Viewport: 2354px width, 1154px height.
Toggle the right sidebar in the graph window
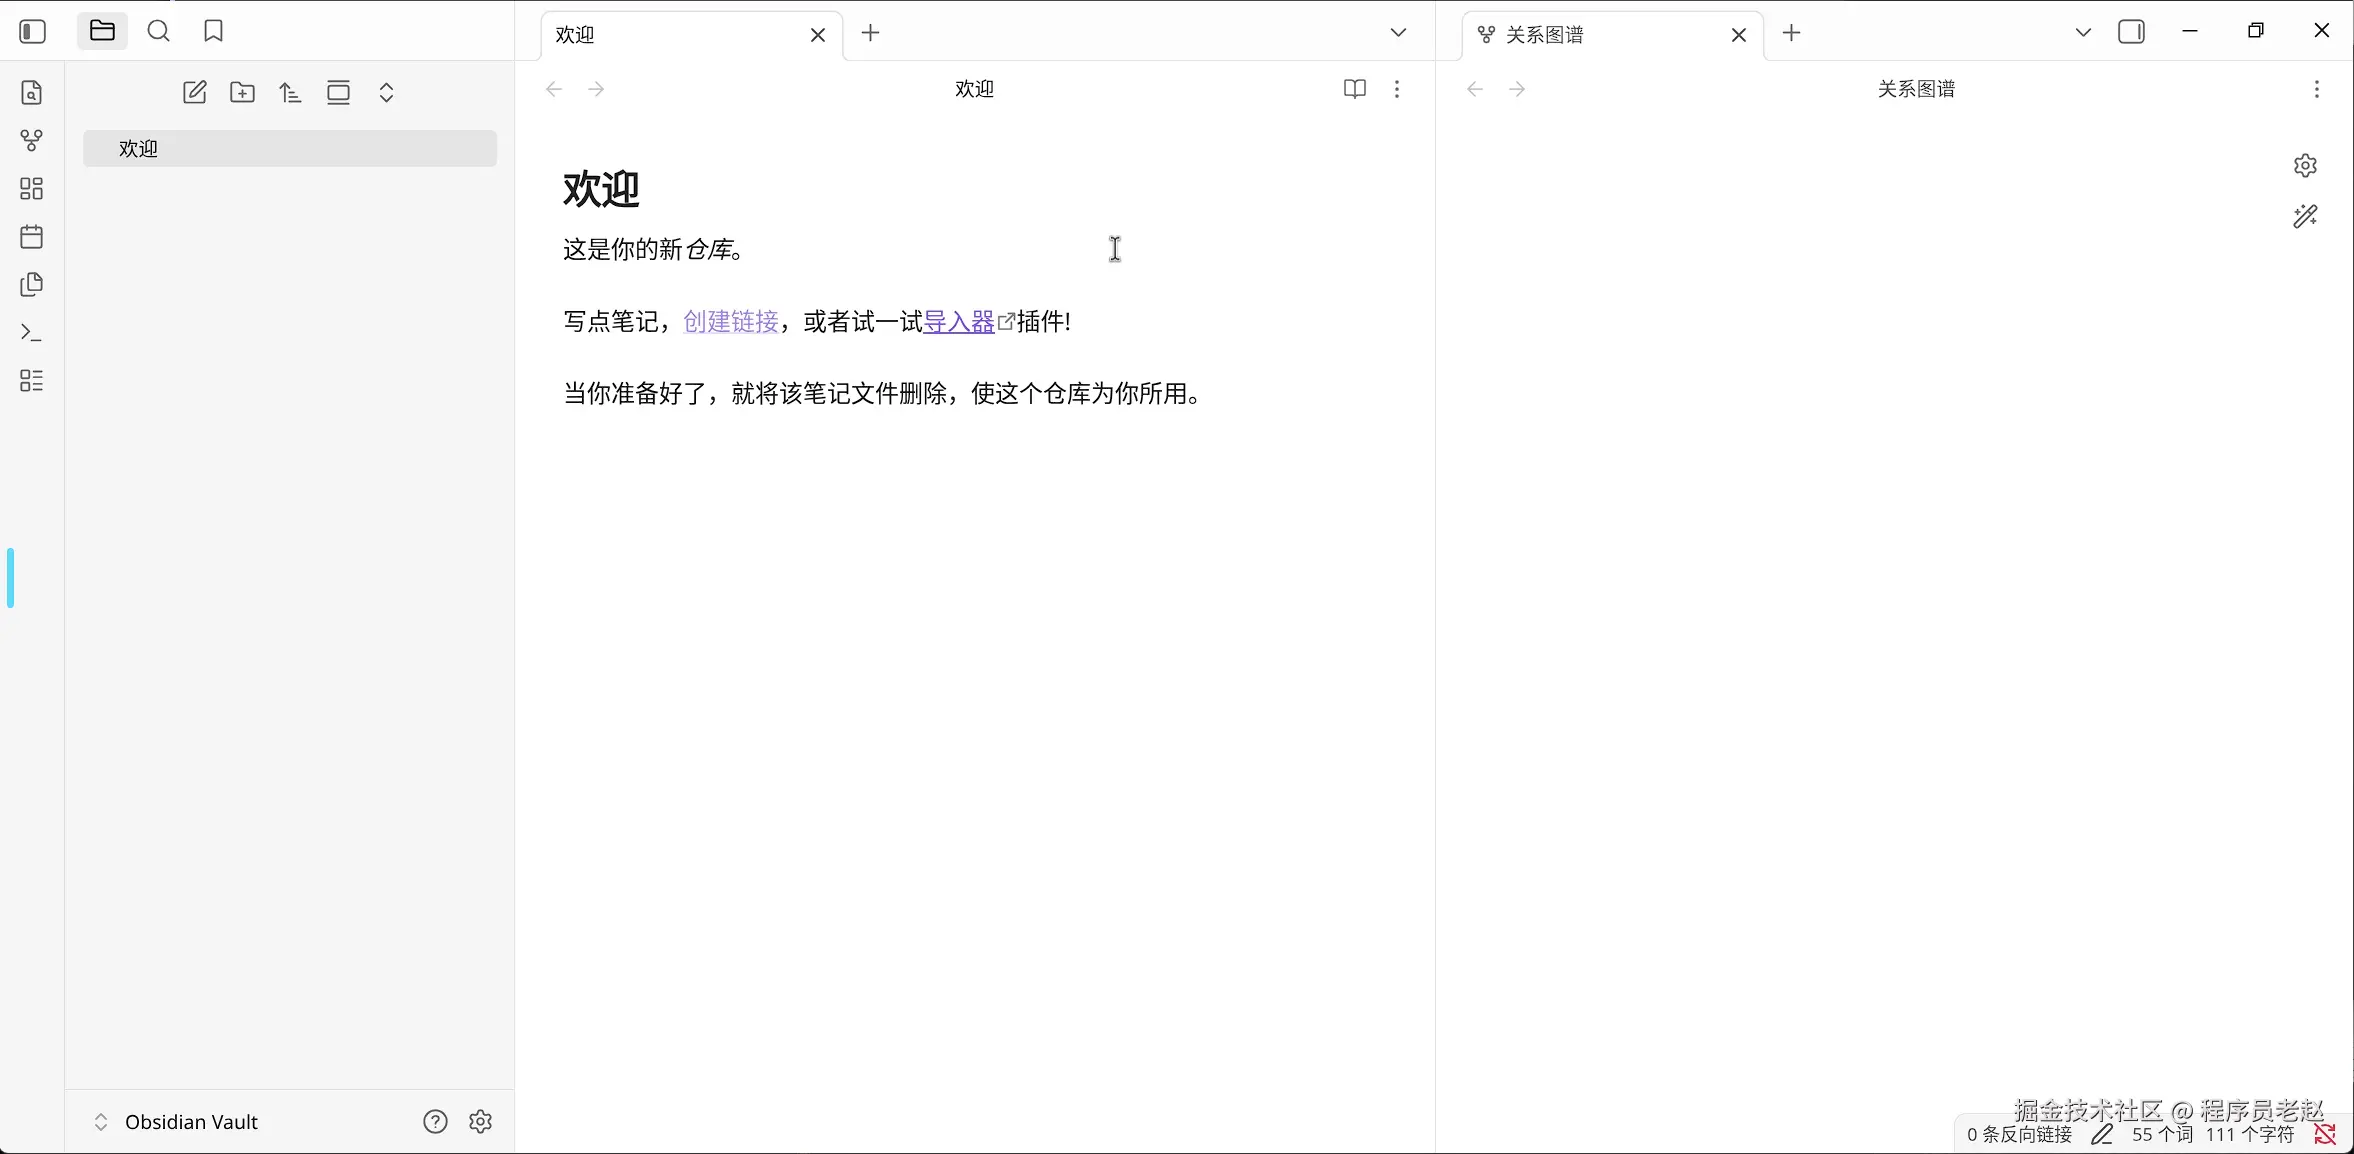pyautogui.click(x=2133, y=31)
